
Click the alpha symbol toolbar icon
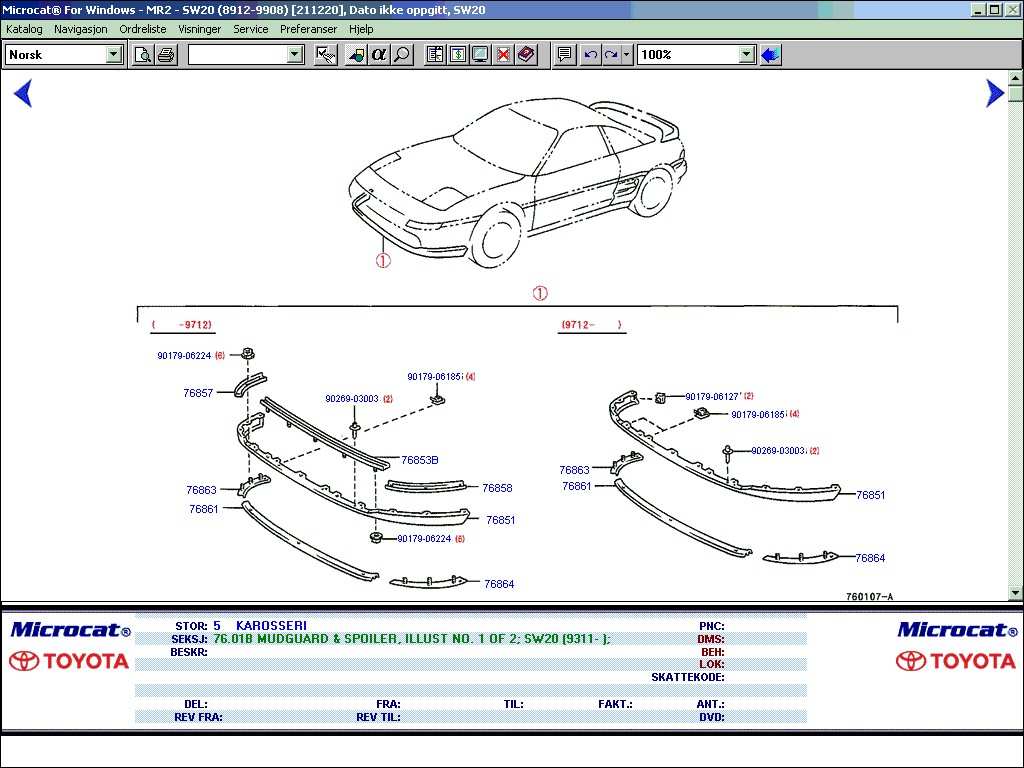pyautogui.click(x=379, y=54)
